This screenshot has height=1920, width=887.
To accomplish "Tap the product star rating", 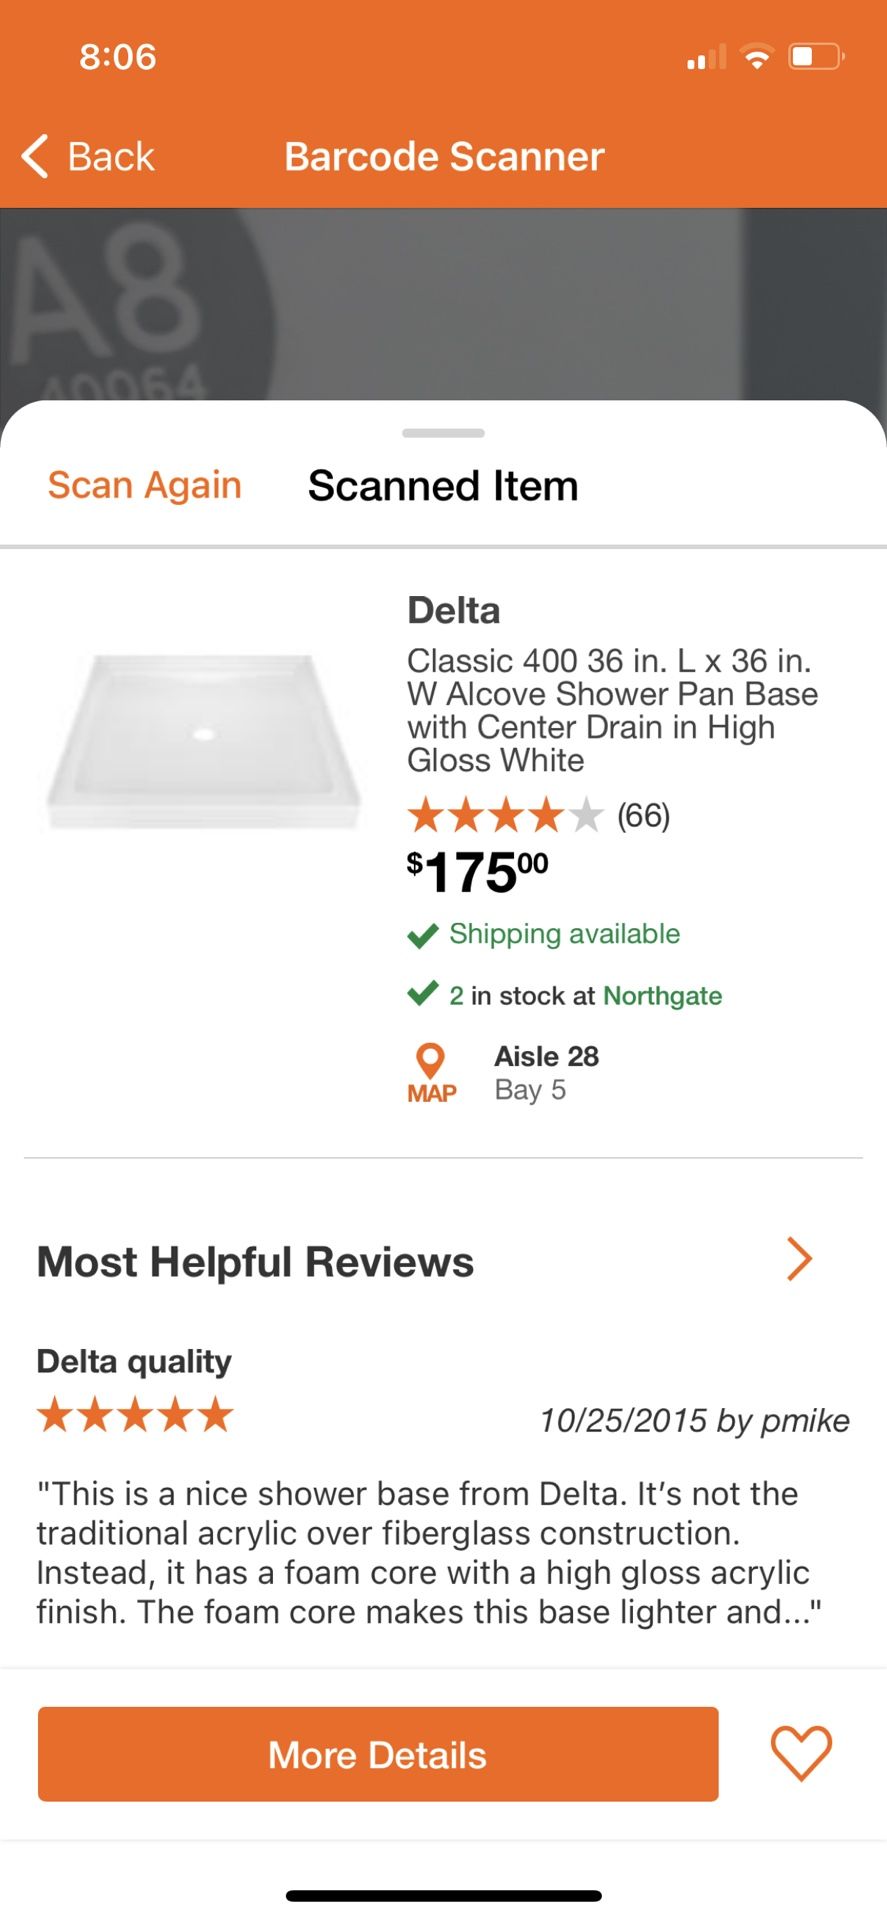I will click(505, 816).
